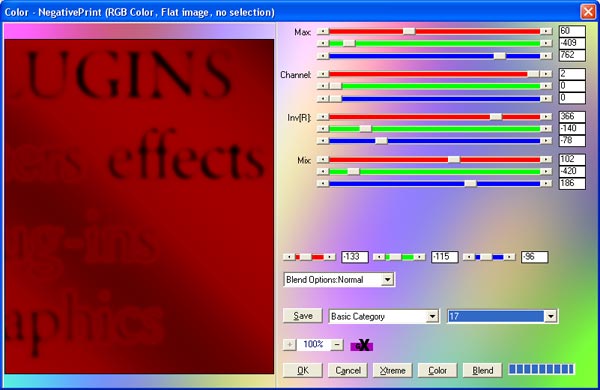This screenshot has width=600, height=390.
Task: Click the Cancel button
Action: pyautogui.click(x=348, y=370)
